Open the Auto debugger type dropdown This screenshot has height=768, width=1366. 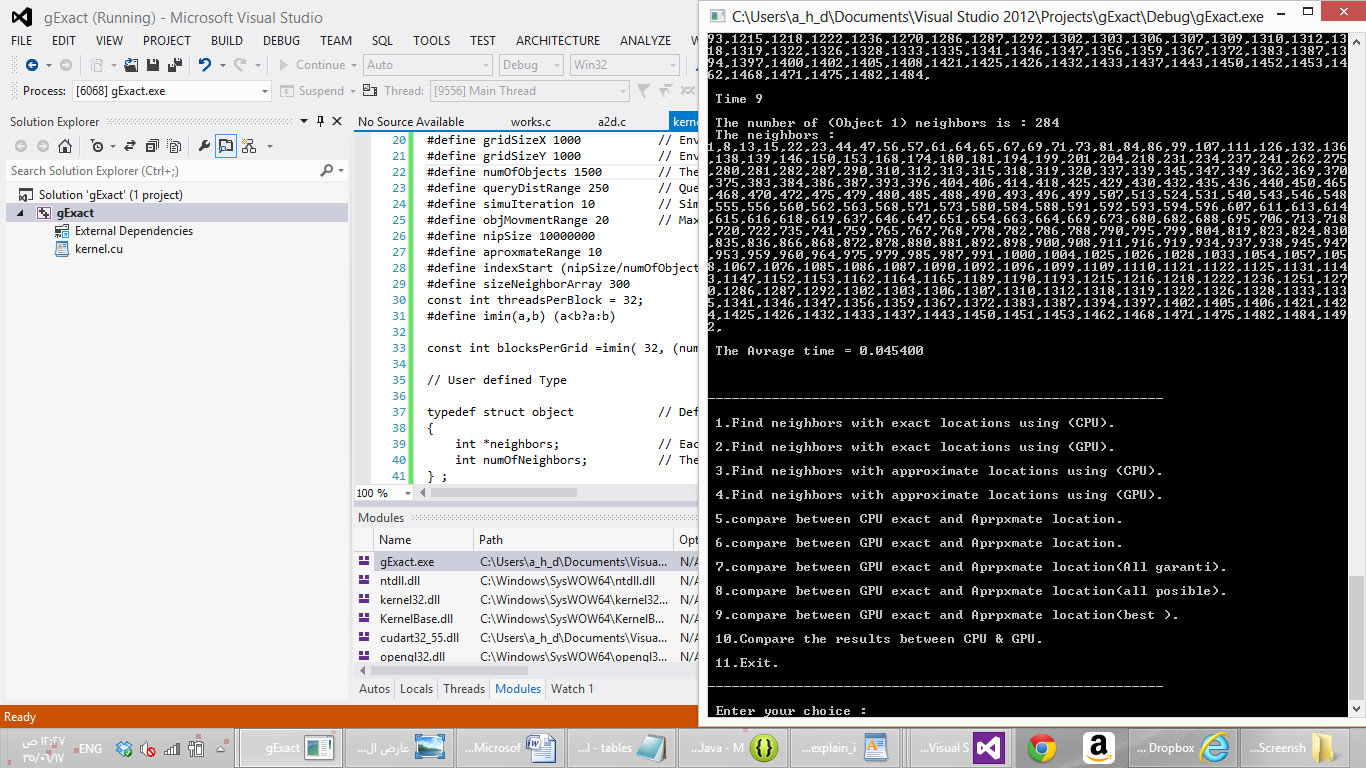[x=428, y=65]
